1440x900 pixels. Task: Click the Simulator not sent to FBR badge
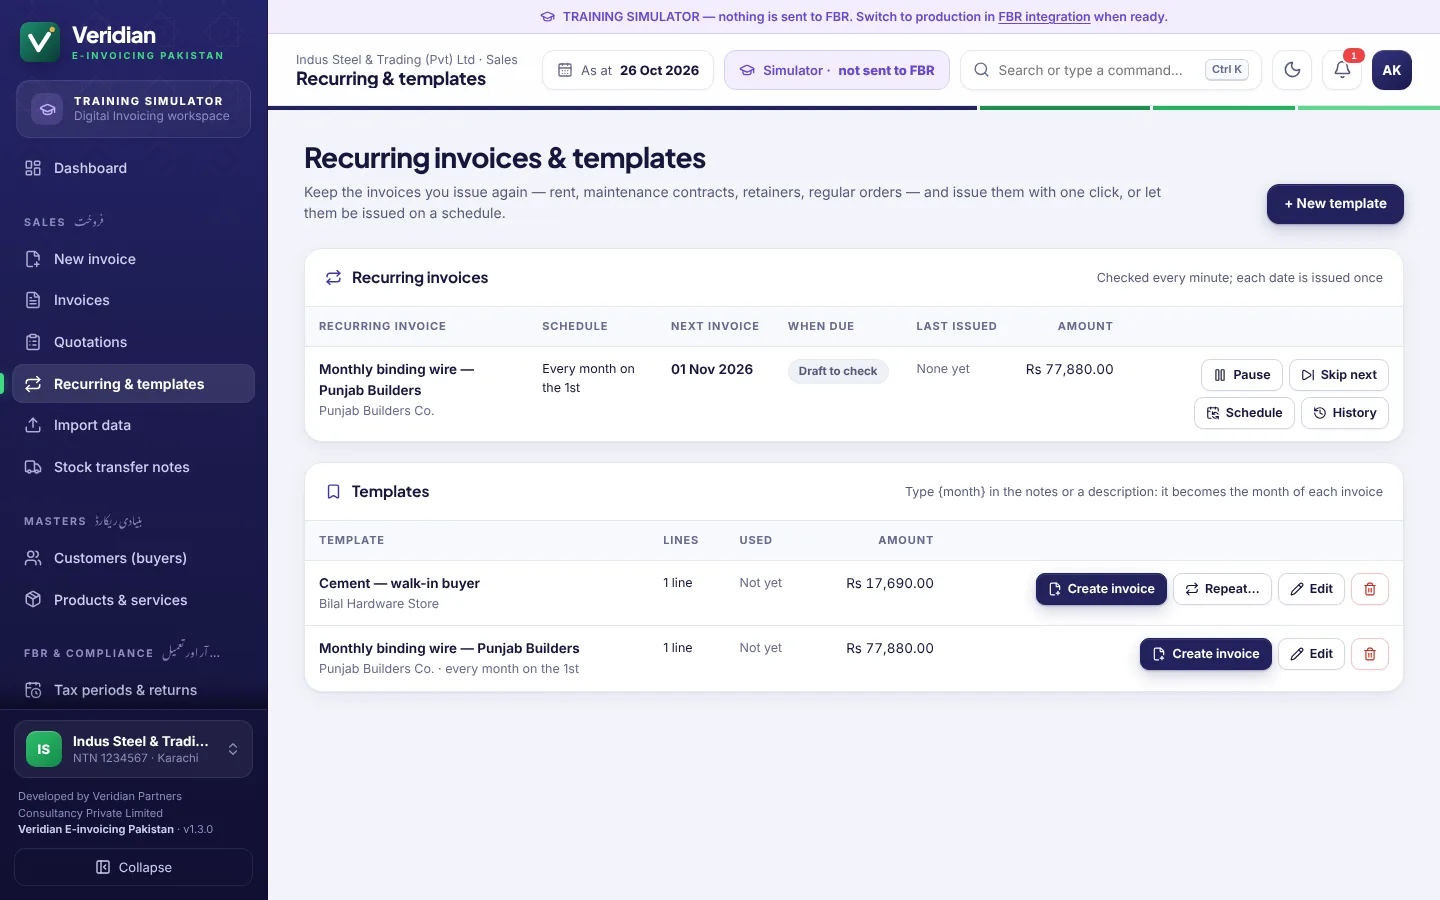coord(837,70)
